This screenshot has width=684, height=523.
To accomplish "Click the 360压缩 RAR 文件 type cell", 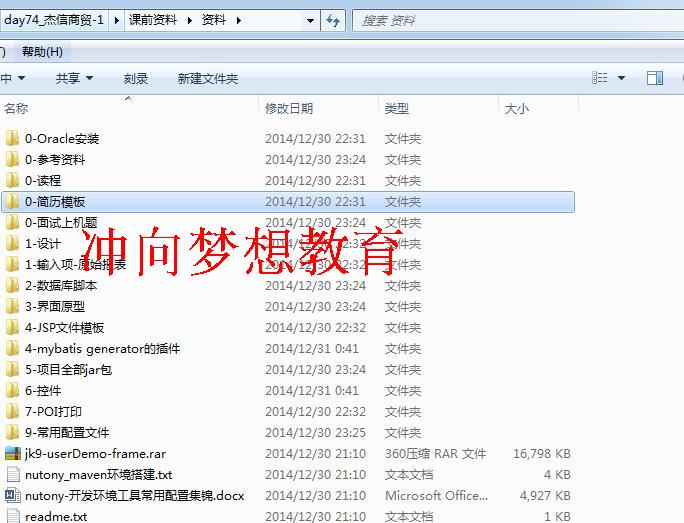I will [435, 454].
